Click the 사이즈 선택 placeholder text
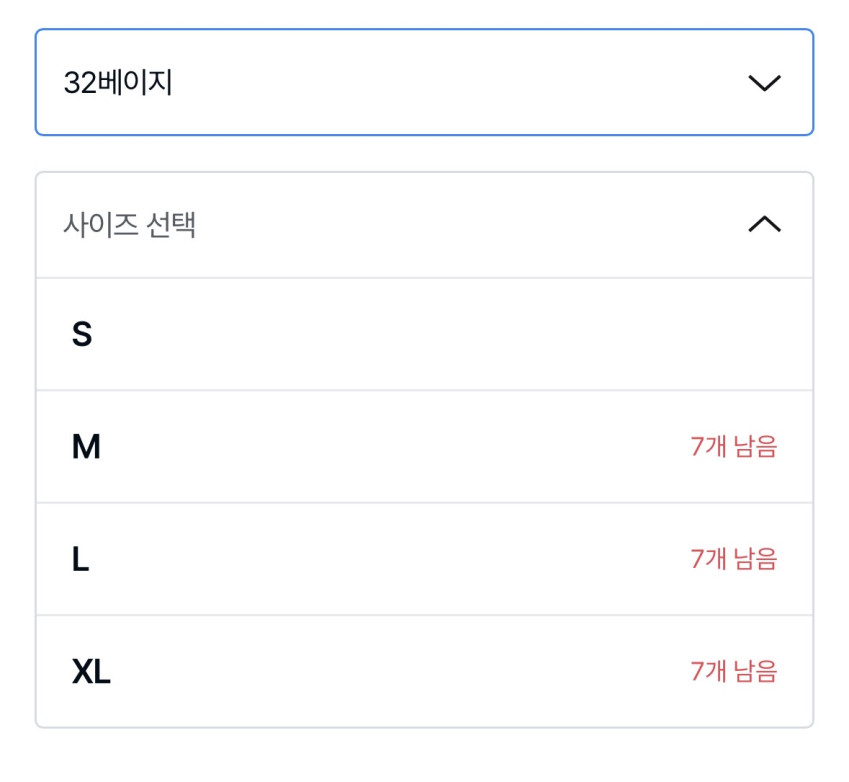This screenshot has height=782, width=849. click(129, 225)
